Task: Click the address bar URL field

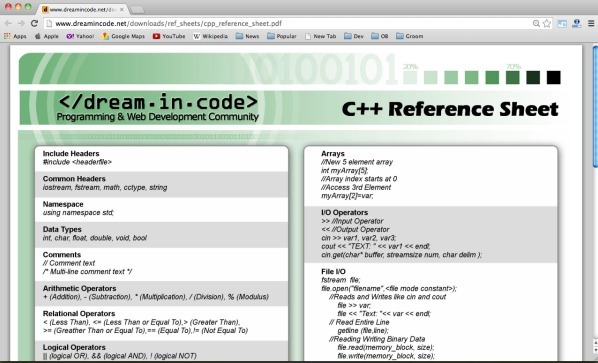Action: [290, 24]
